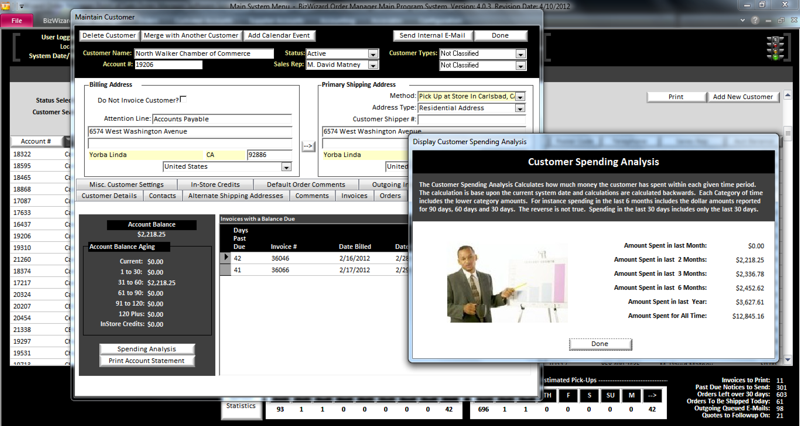Collapse the ribbon with the chevron icon

coord(743,20)
